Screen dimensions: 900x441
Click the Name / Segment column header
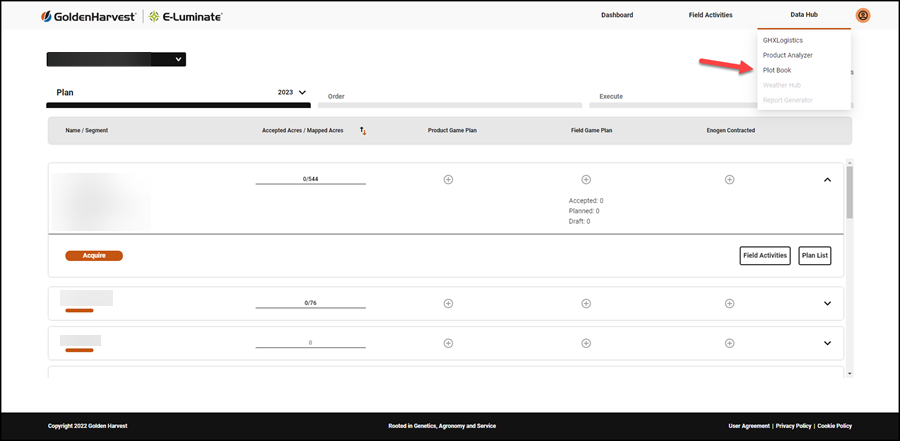87,130
